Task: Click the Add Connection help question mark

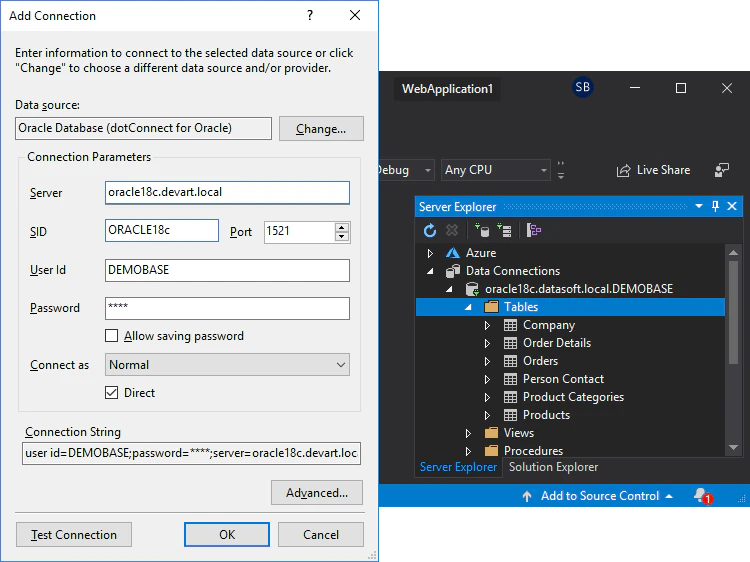Action: pyautogui.click(x=310, y=15)
